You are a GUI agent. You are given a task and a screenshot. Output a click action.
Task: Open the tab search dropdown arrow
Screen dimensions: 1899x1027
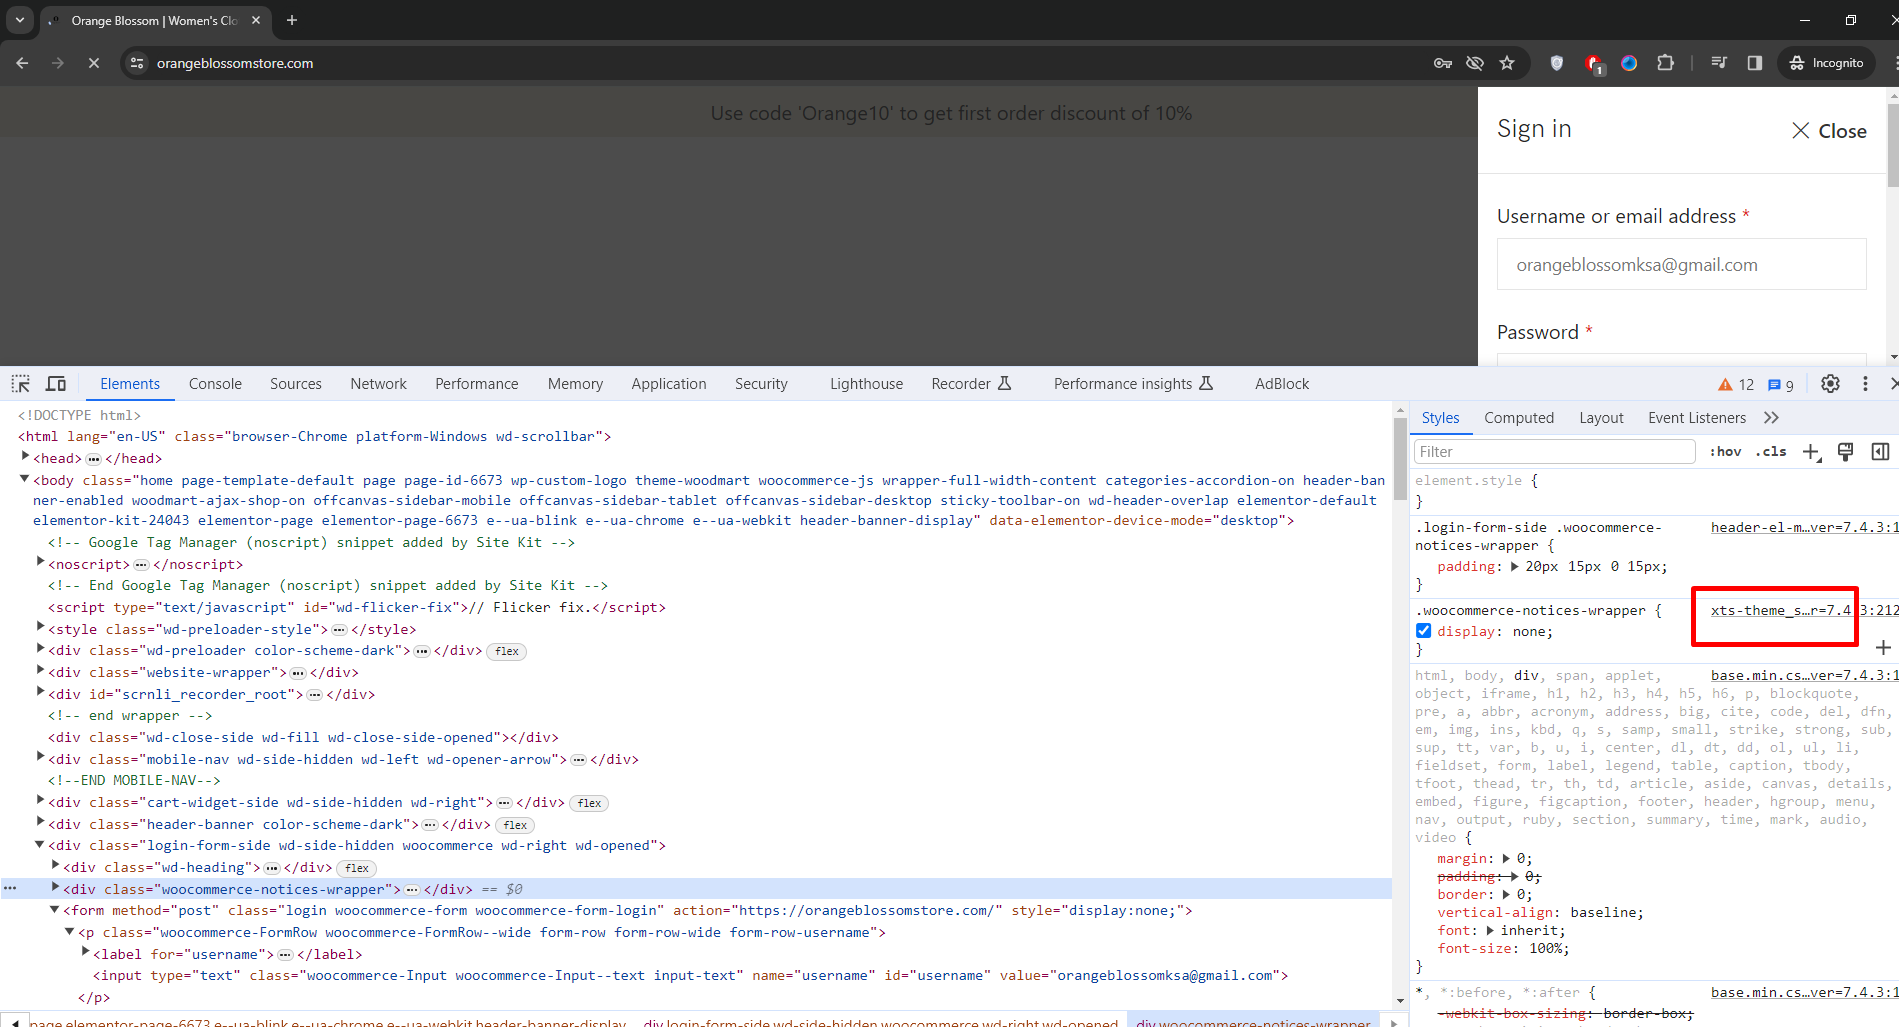coord(19,20)
